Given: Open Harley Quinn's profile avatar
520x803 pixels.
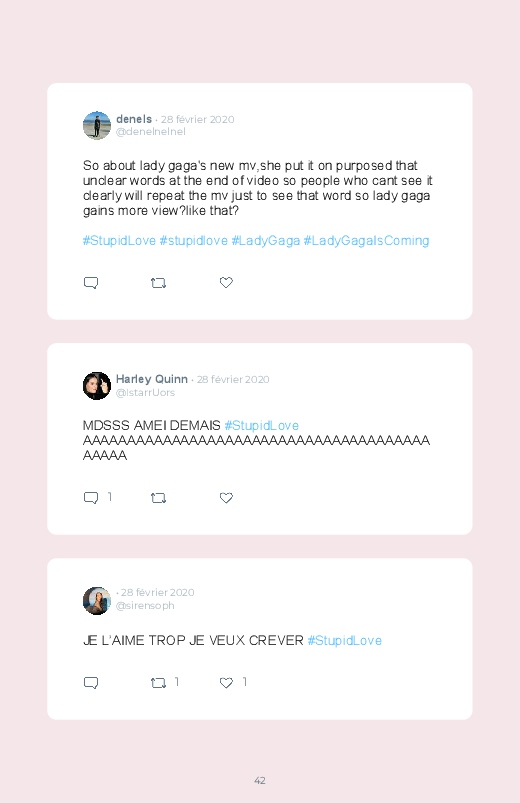Looking at the screenshot, I should [97, 386].
